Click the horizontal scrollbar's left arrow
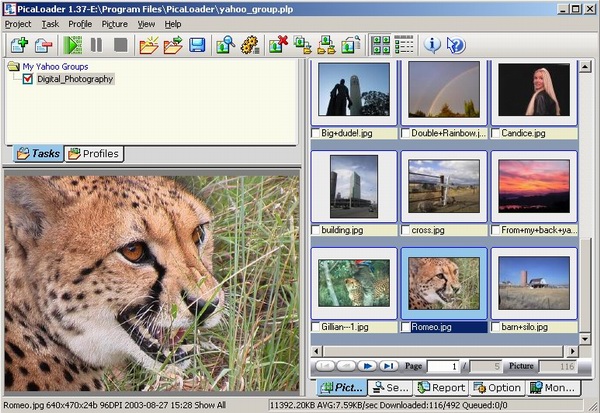This screenshot has height=413, width=600. tap(316, 351)
